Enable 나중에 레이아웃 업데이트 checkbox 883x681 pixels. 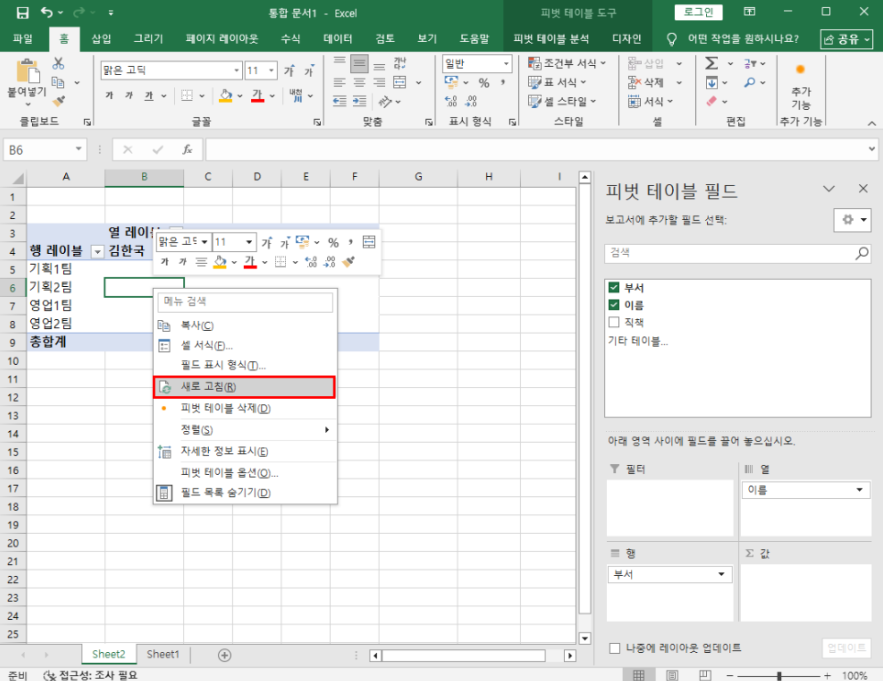pos(614,648)
